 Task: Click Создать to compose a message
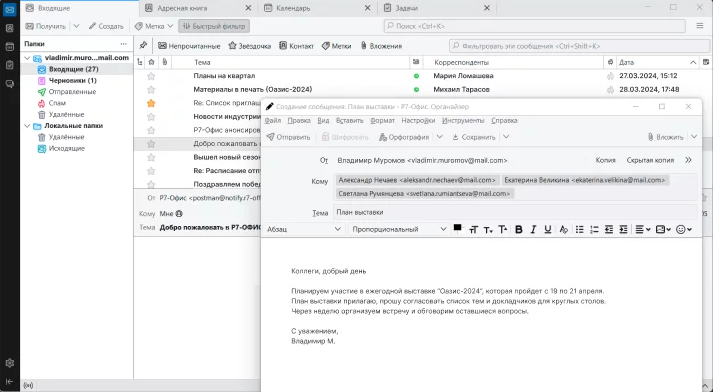tap(106, 26)
